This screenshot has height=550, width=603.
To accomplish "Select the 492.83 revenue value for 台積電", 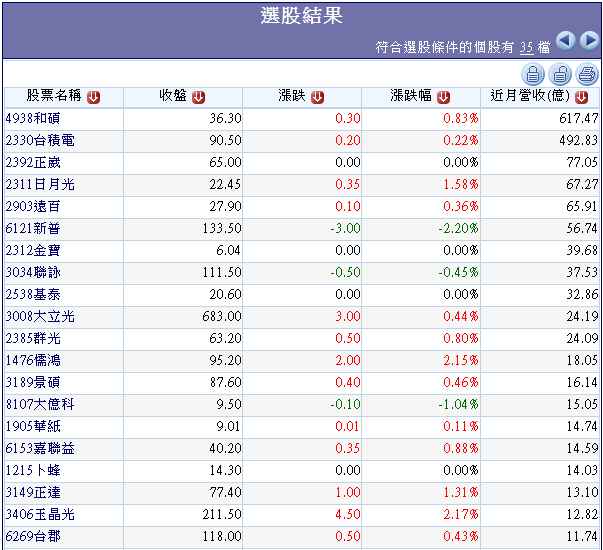I will pos(579,140).
